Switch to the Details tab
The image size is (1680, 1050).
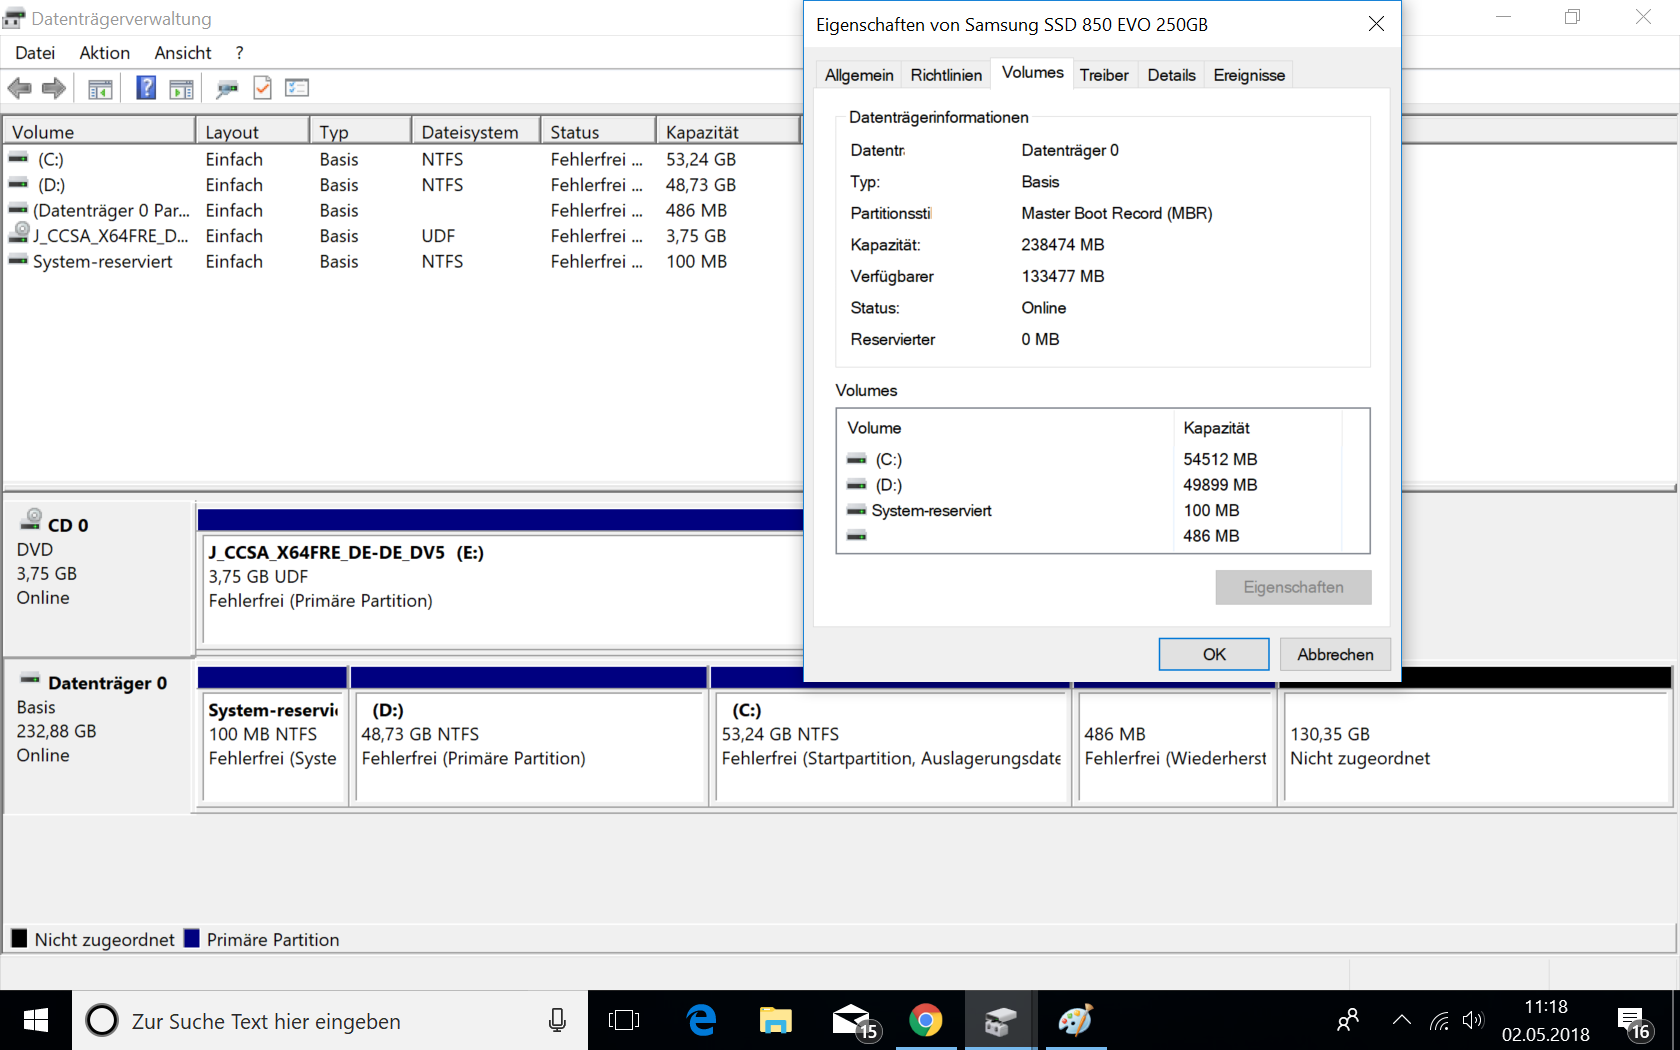click(1171, 75)
